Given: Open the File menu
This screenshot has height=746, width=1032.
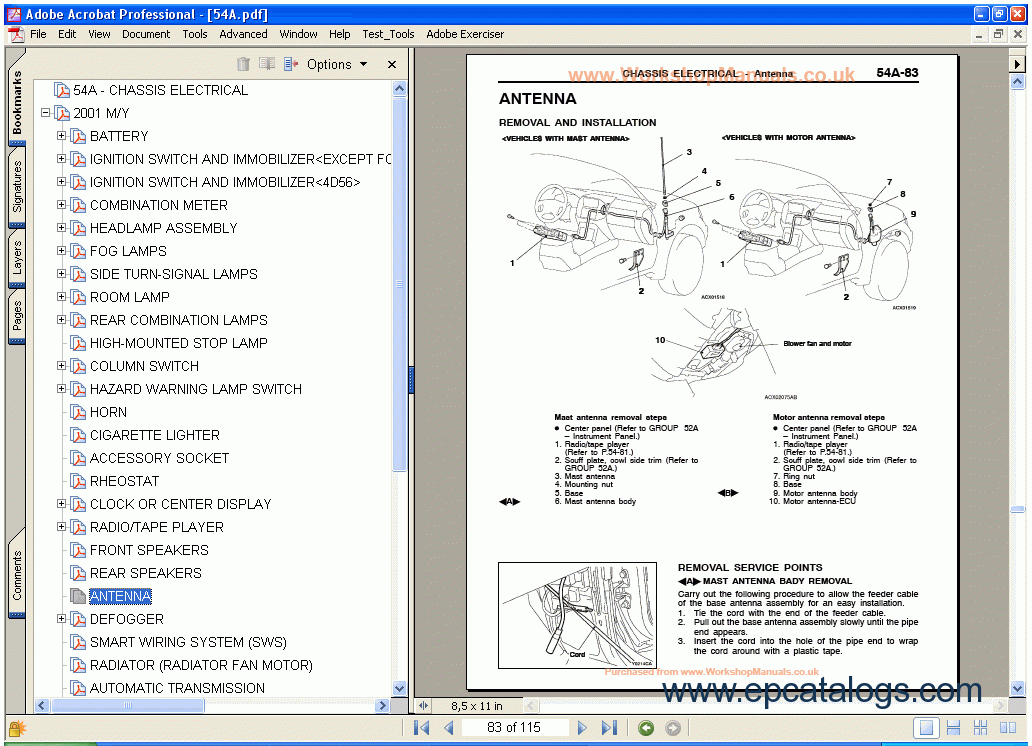Looking at the screenshot, I should (38, 34).
